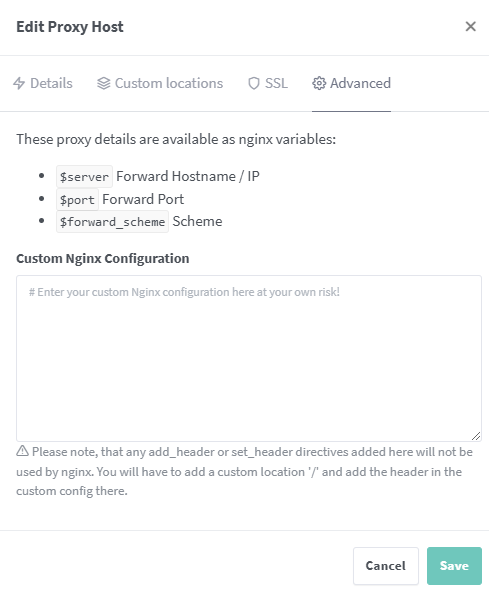Screen dimensions: 489x596
Task: Click the stacked layers Custom locations icon
Action: (x=103, y=83)
